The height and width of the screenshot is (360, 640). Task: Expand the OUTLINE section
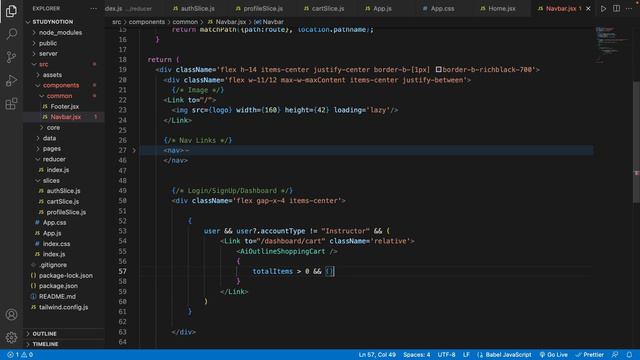[28, 333]
